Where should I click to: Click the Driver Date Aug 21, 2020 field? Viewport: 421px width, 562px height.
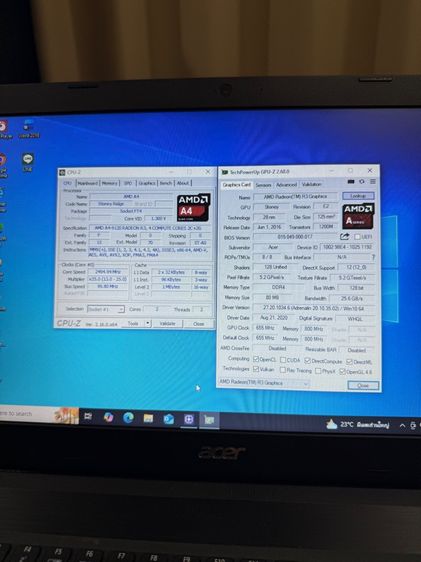(274, 318)
